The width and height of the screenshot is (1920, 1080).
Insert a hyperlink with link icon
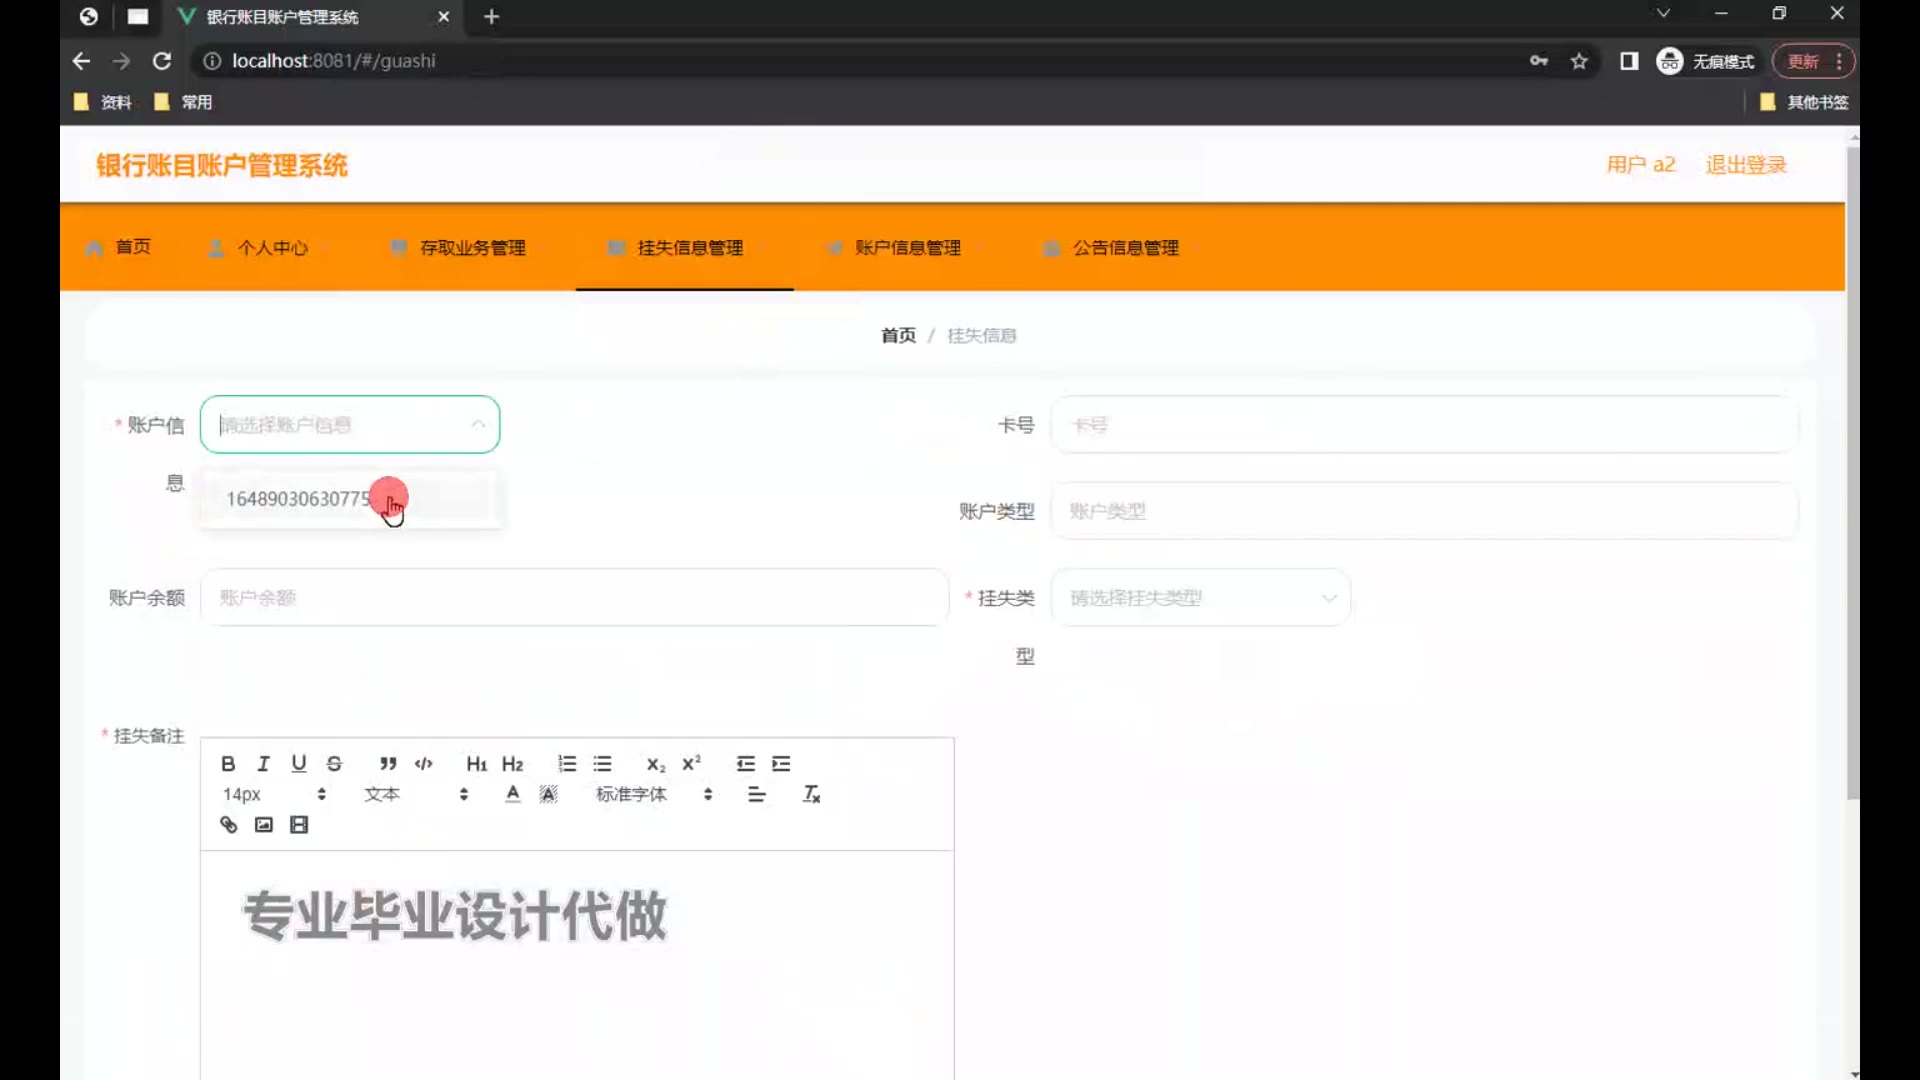coord(228,825)
